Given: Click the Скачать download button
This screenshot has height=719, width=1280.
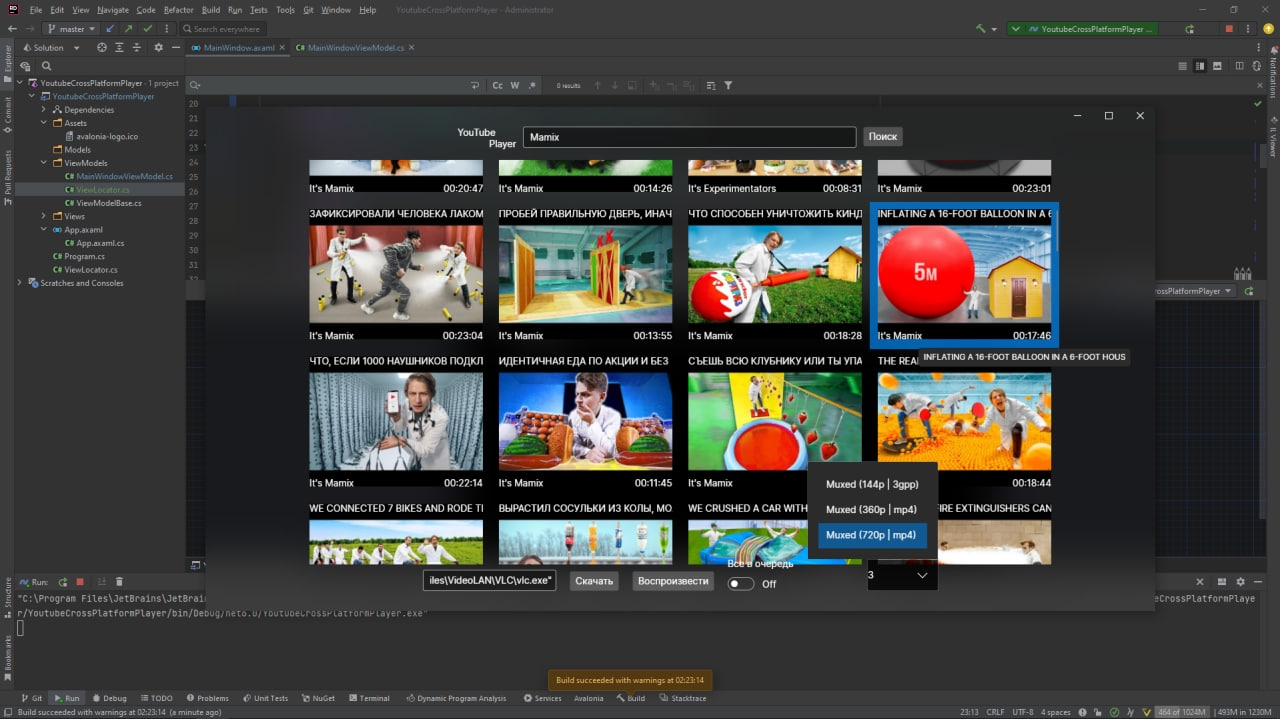Looking at the screenshot, I should point(594,581).
